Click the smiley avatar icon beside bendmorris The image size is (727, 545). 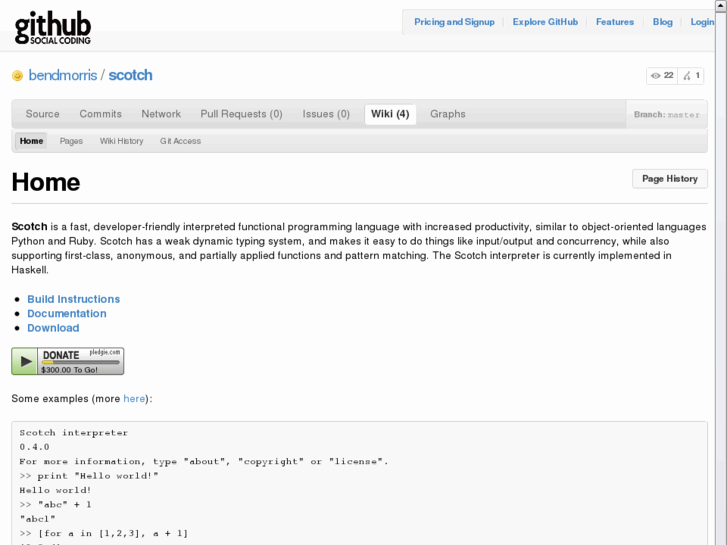click(x=17, y=75)
